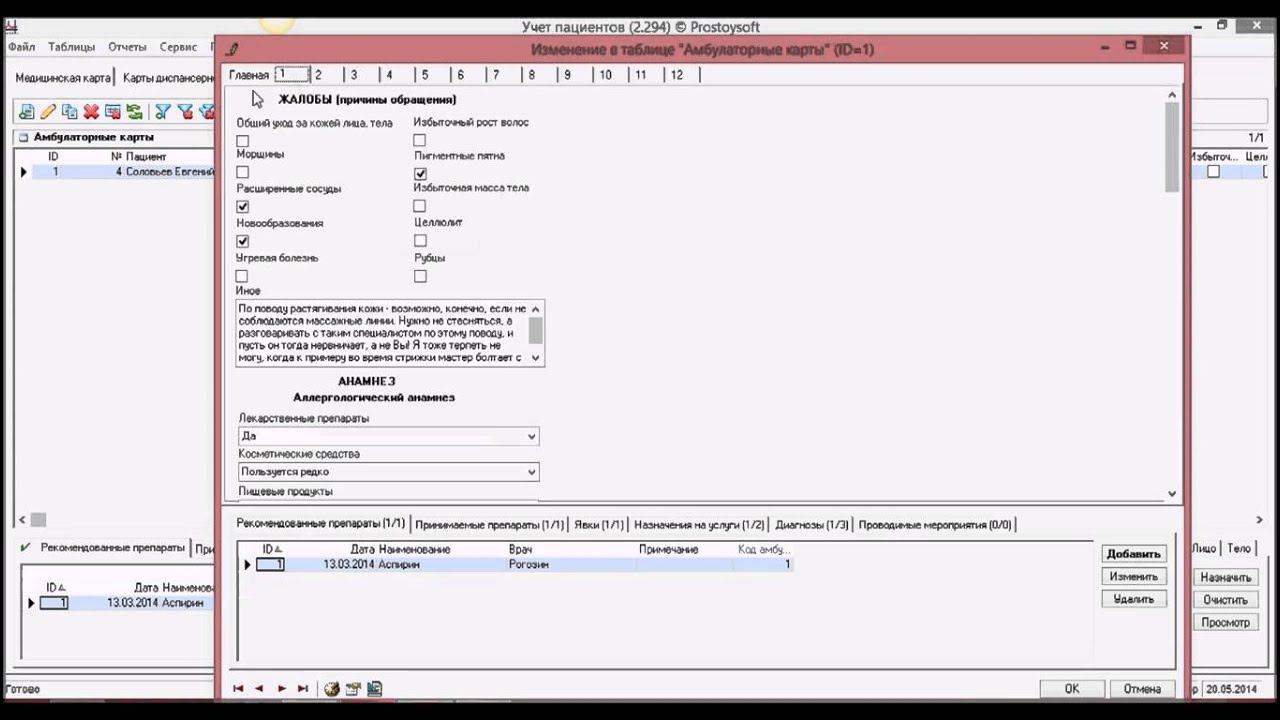Open Диагнозы (1/3) tab
Viewport: 1280px width, 720px height.
pos(812,524)
